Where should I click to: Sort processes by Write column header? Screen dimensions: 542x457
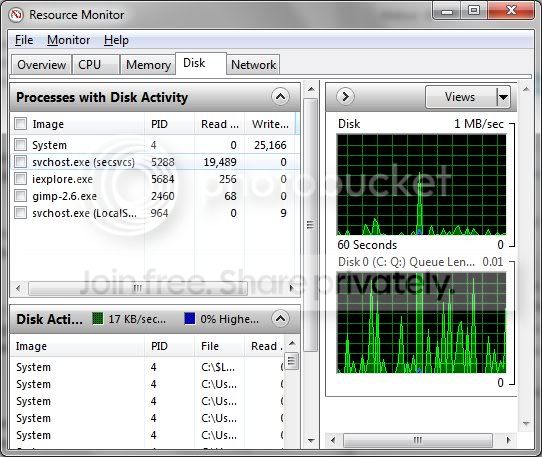[270, 124]
